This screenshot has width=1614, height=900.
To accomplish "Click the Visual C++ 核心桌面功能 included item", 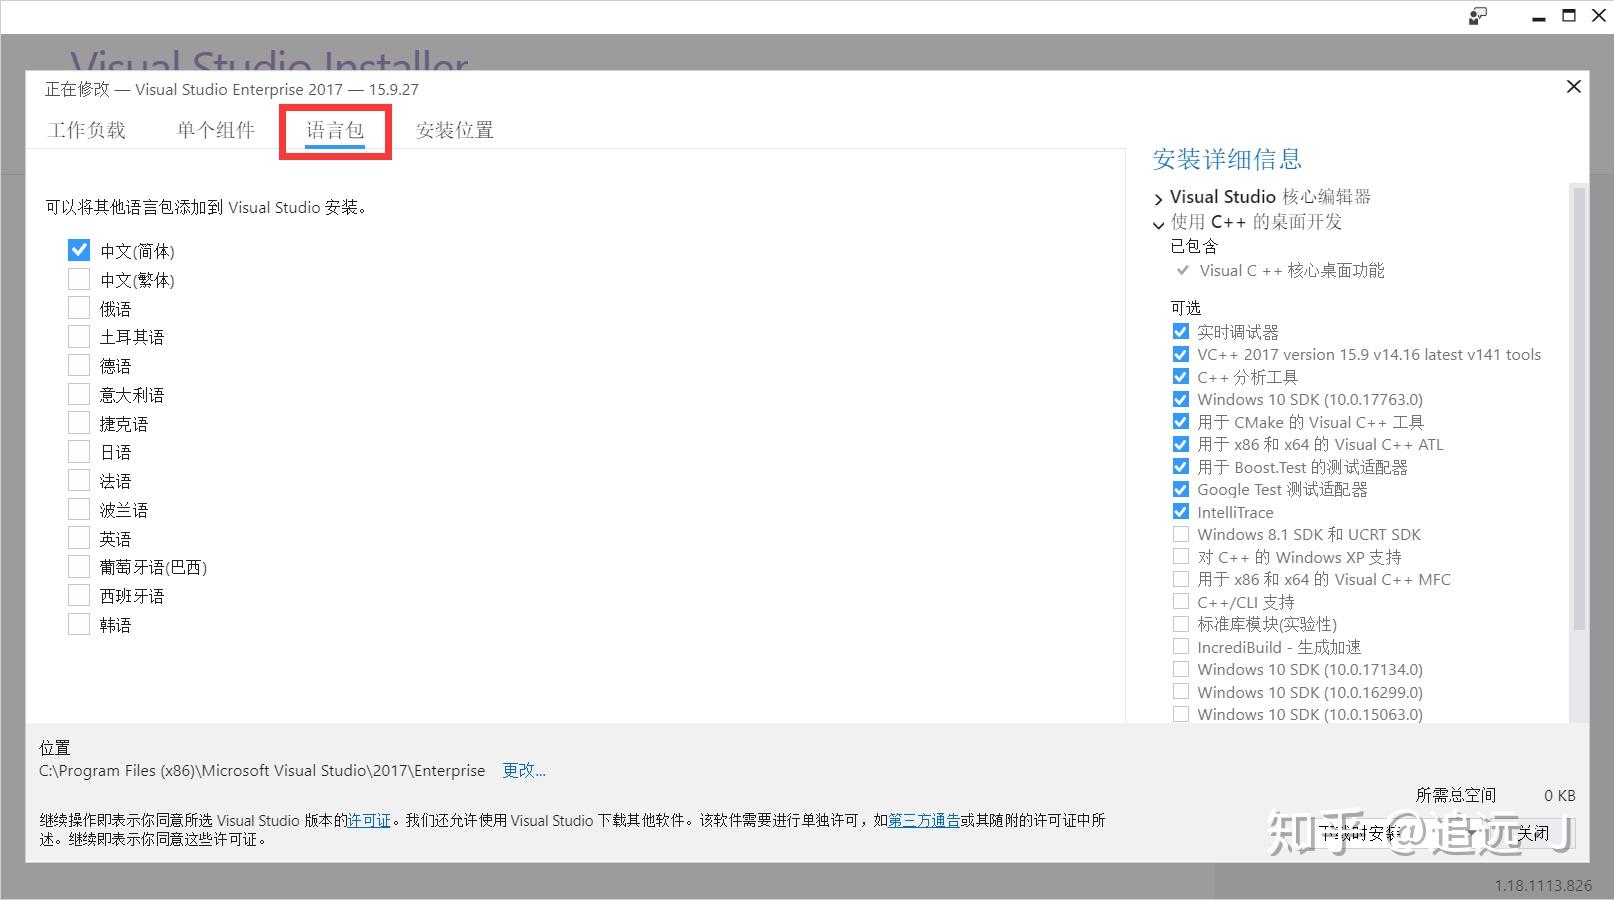I will [1292, 271].
